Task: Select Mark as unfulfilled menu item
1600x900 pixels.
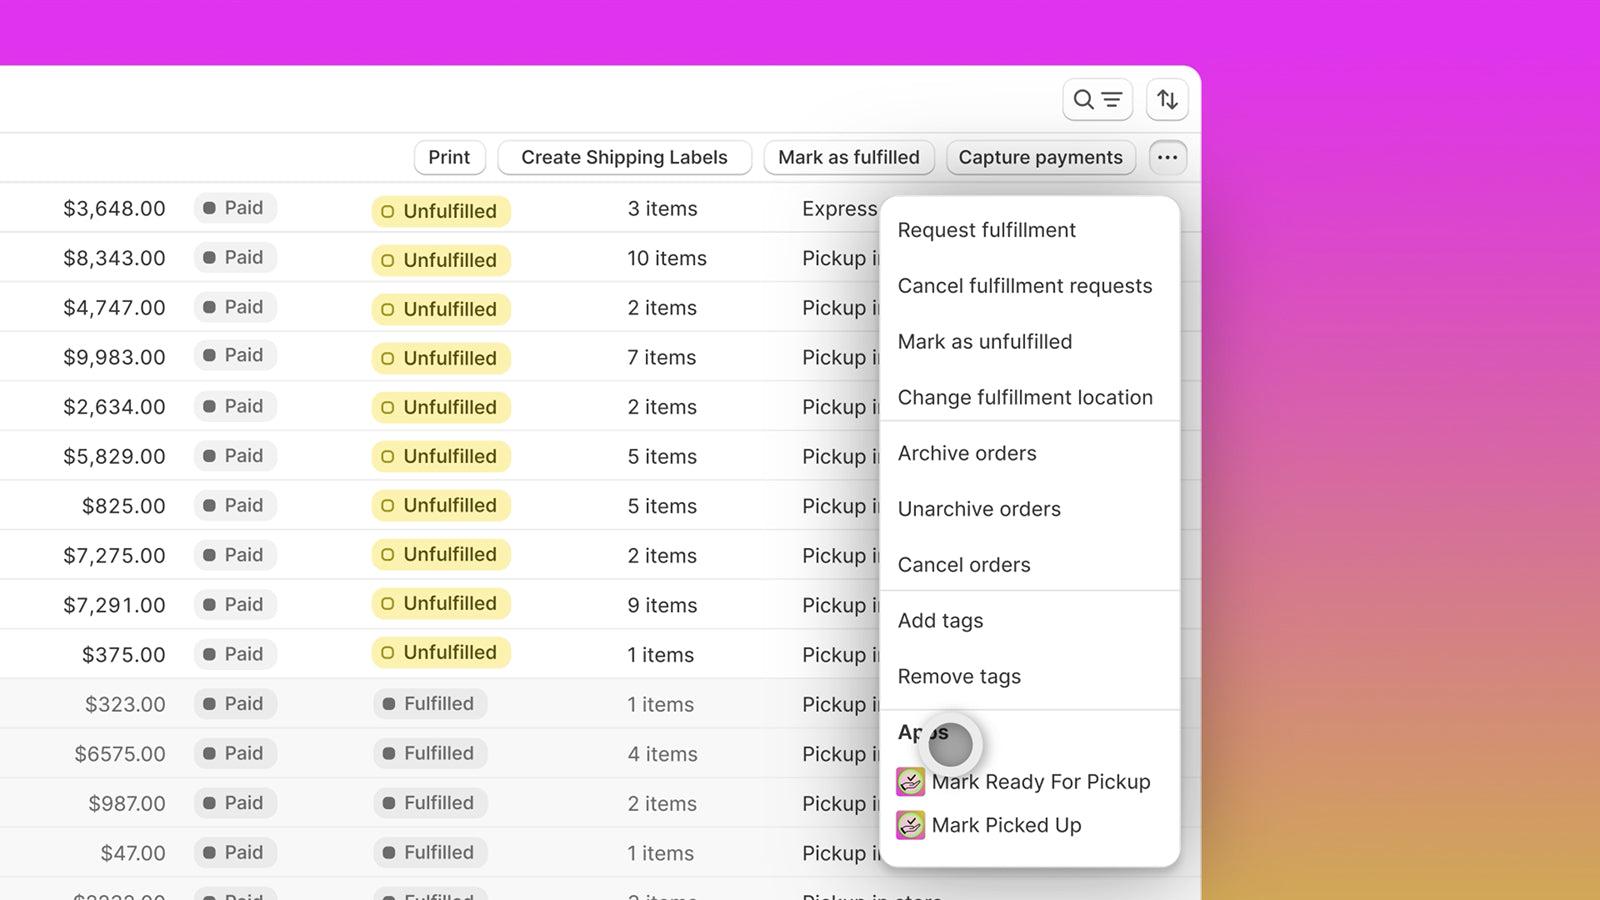Action: click(984, 342)
